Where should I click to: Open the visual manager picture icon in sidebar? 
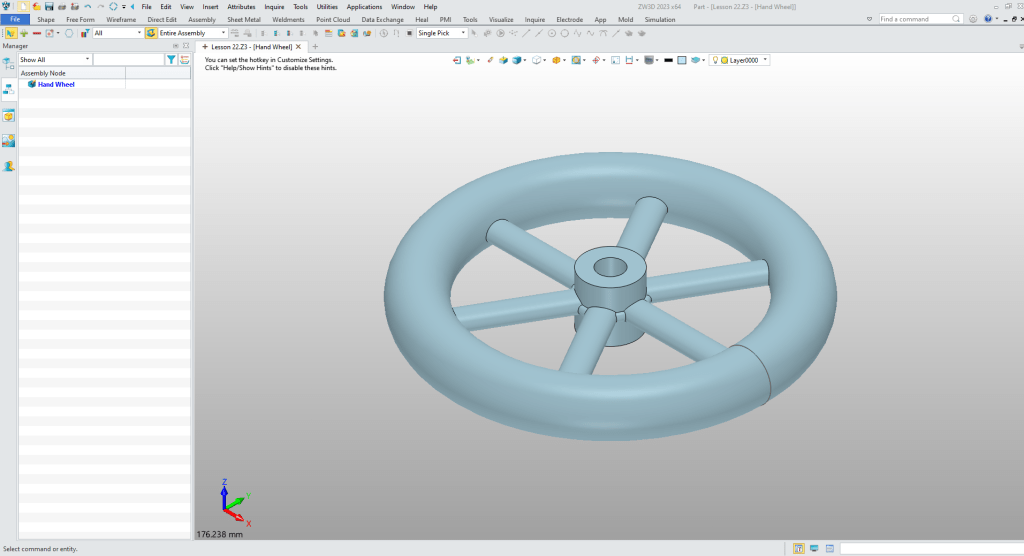point(8,141)
